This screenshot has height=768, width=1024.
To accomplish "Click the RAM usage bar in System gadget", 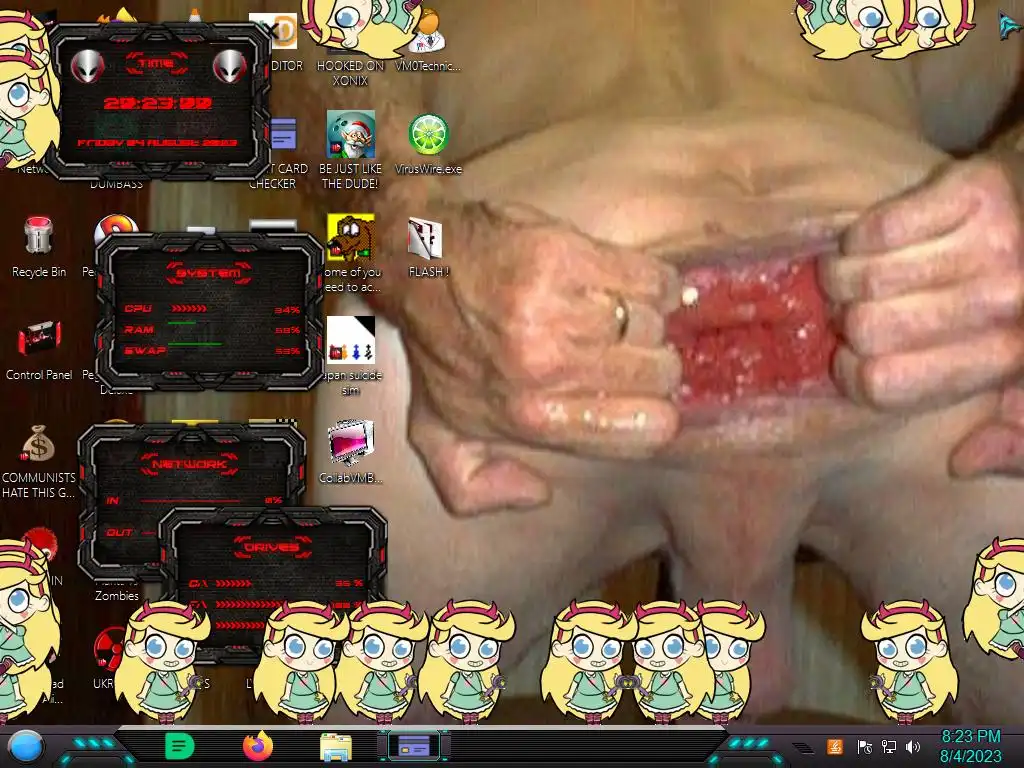I will (182, 323).
